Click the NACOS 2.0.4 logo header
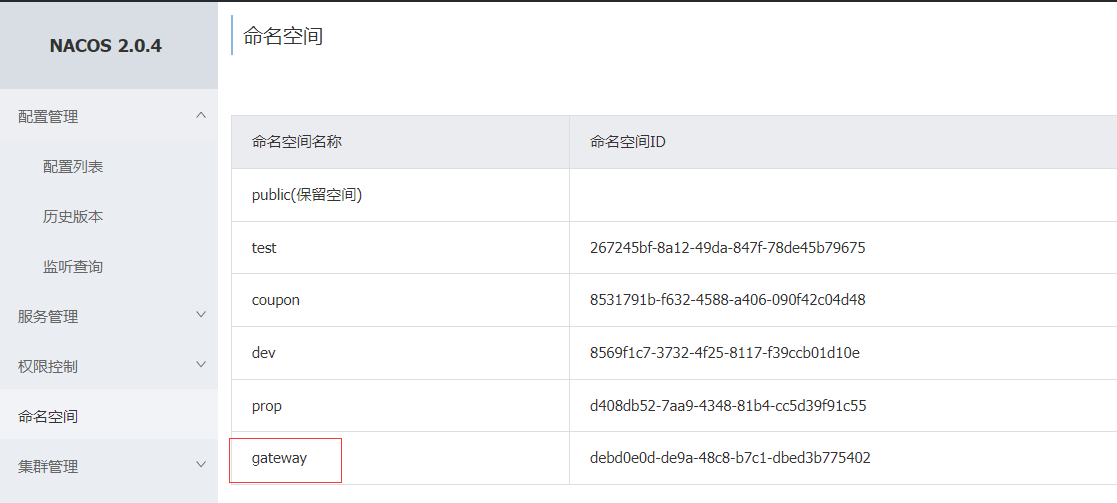Viewport: 1117px width, 503px height. 105,46
